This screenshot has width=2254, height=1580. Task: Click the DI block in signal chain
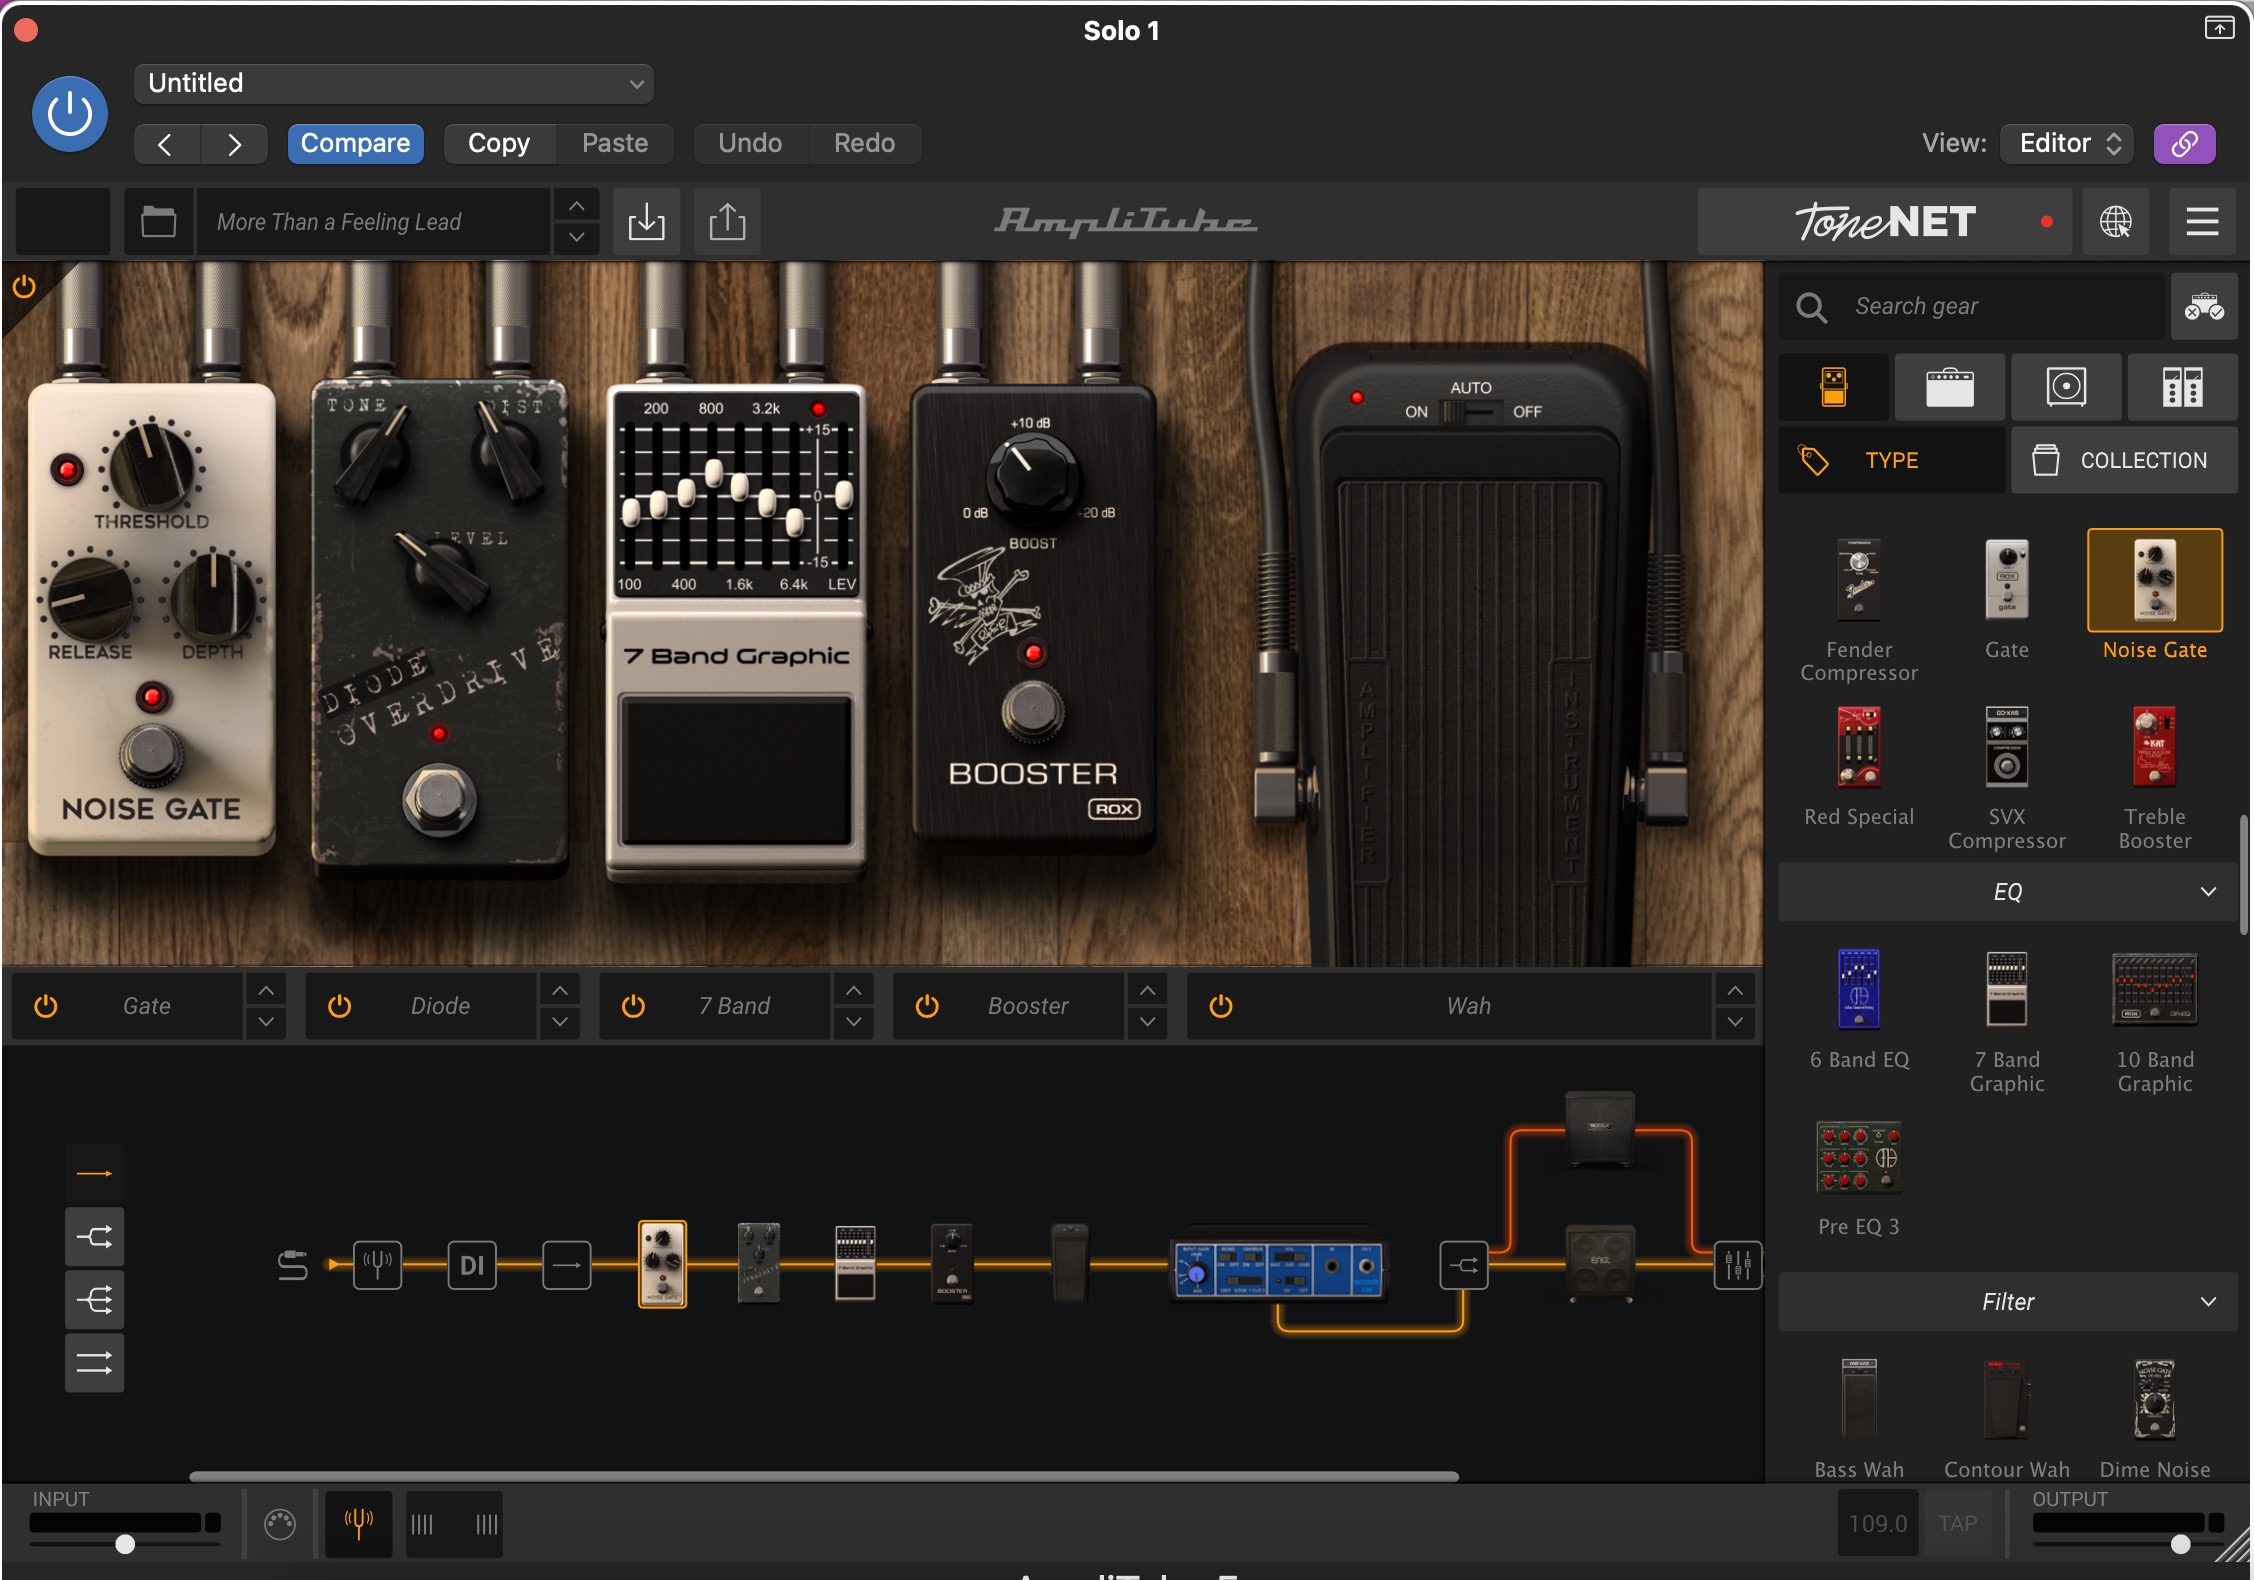[x=472, y=1265]
